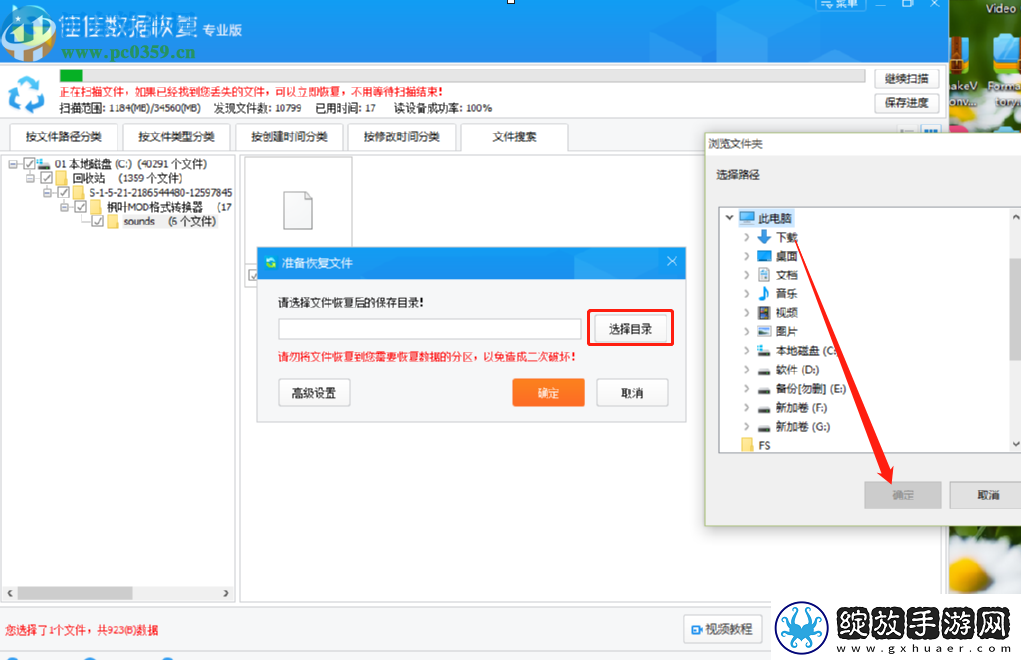Collapse the 回收站 tree node
The width and height of the screenshot is (1021, 660).
30,178
